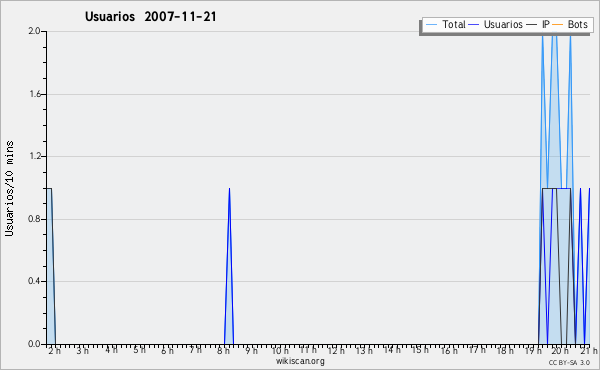Click the '13 h' x-axis label
Screen dimensions: 600x370
364,350
